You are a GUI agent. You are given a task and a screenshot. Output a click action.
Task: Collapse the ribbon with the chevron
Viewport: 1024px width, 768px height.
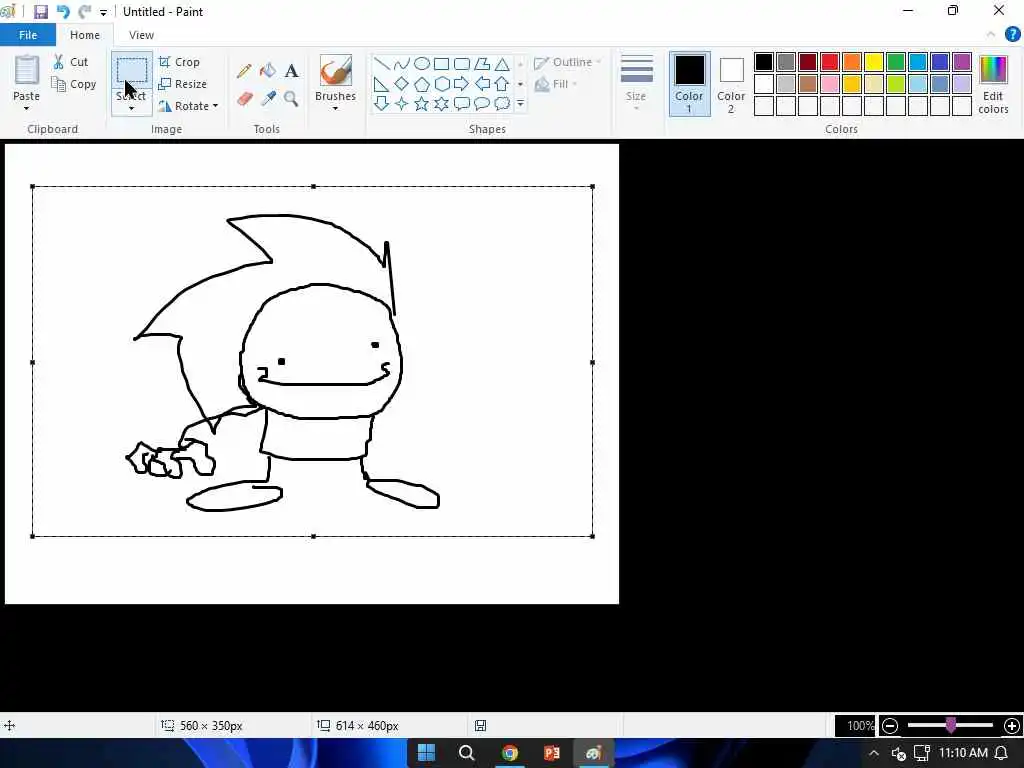pos(991,35)
